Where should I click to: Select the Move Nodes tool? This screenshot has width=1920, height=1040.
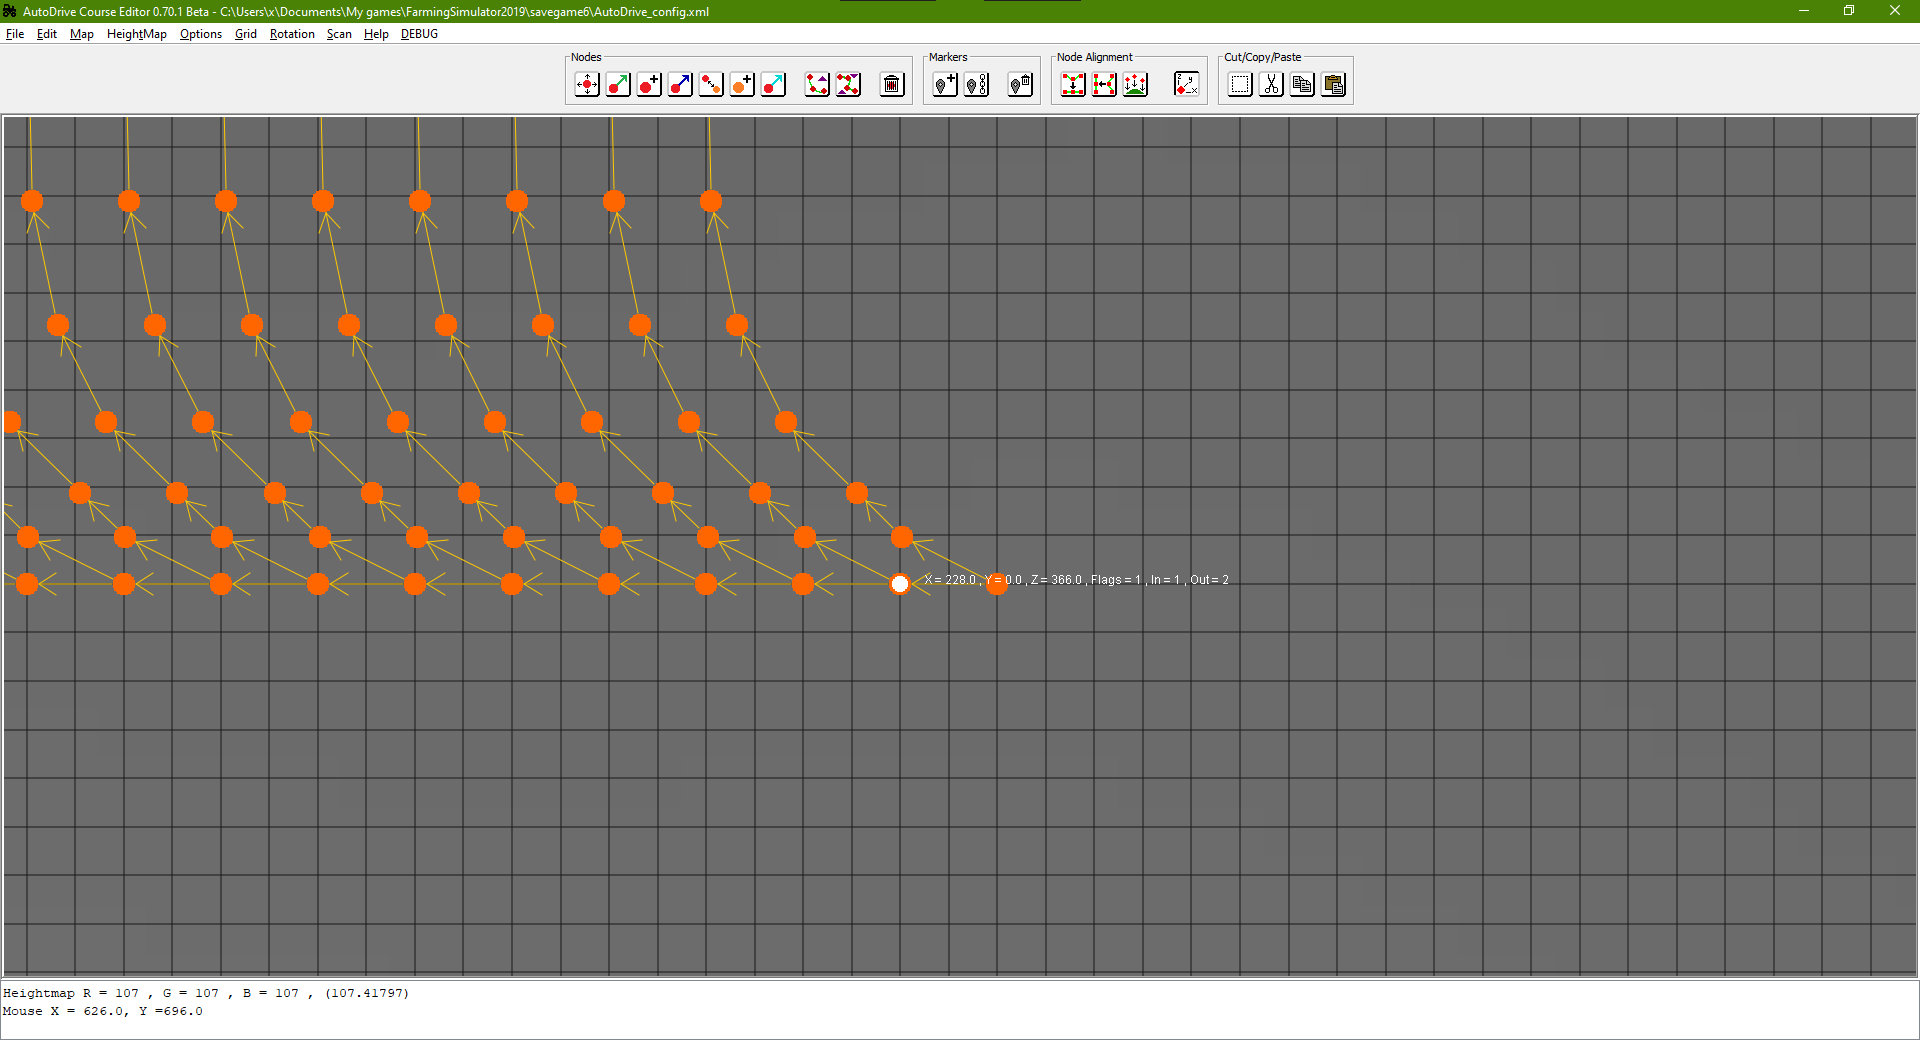tap(587, 85)
